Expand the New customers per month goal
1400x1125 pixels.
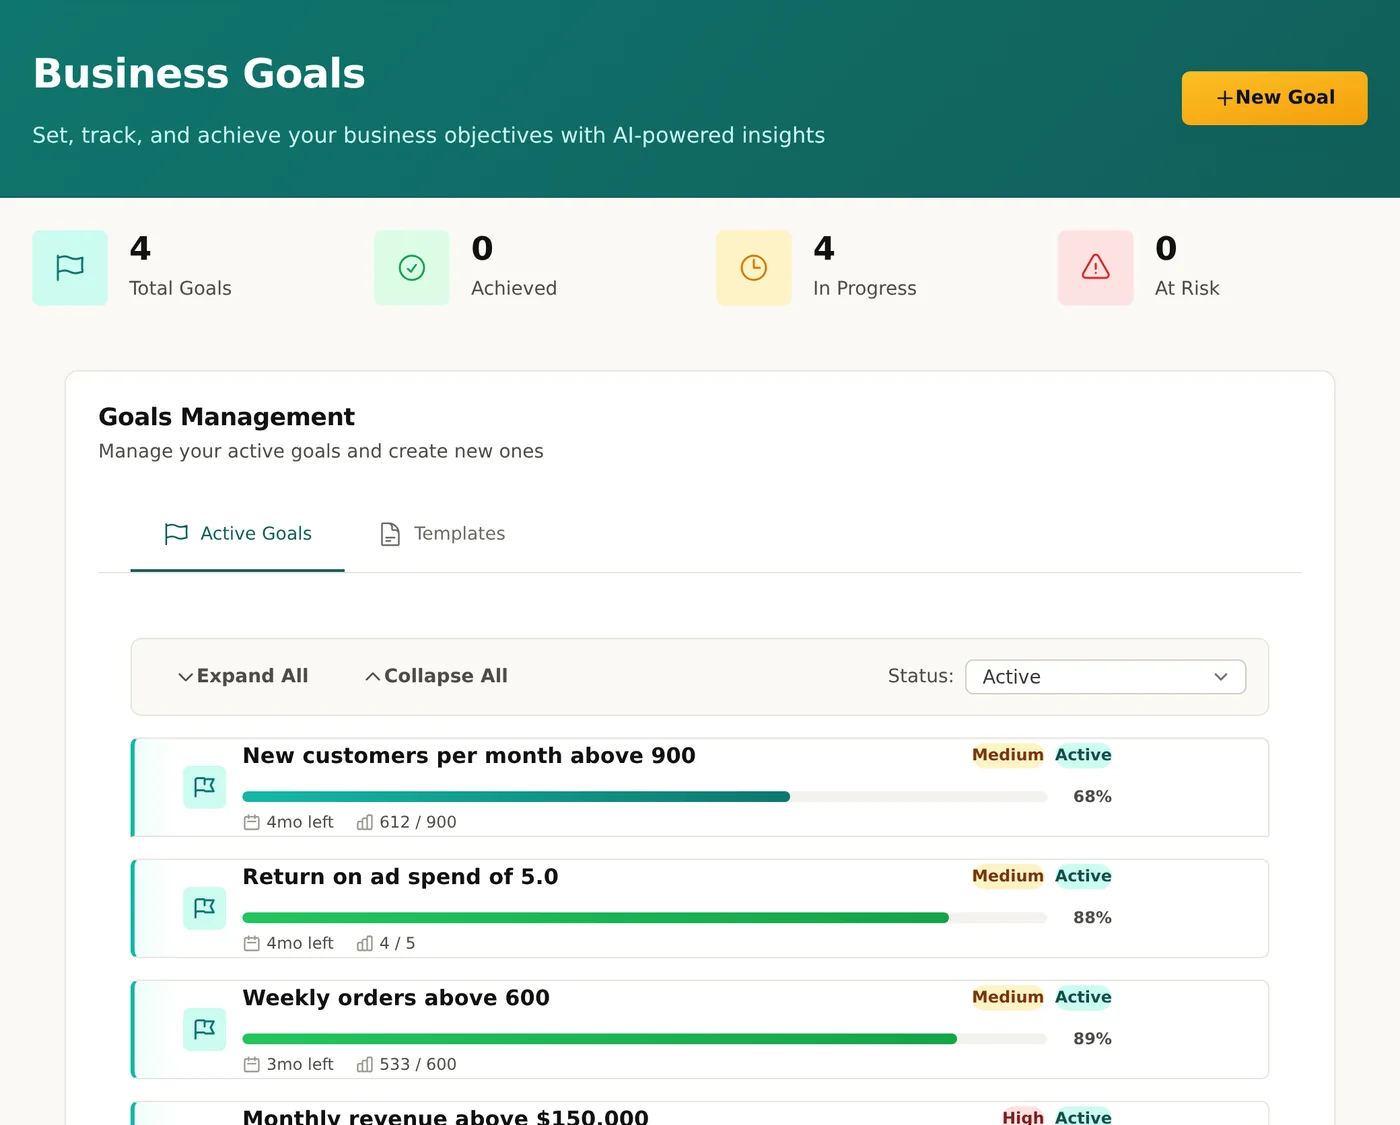700,787
